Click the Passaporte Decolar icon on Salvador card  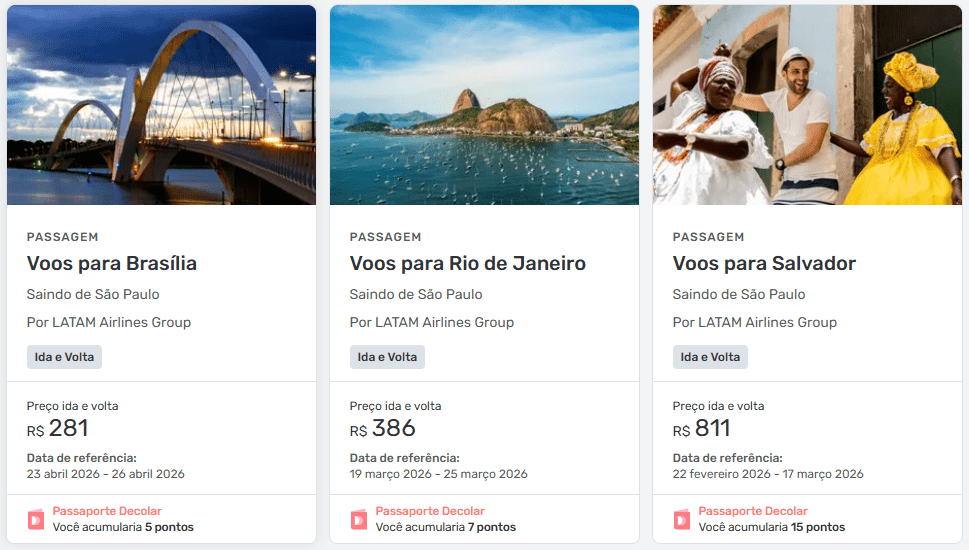[682, 519]
